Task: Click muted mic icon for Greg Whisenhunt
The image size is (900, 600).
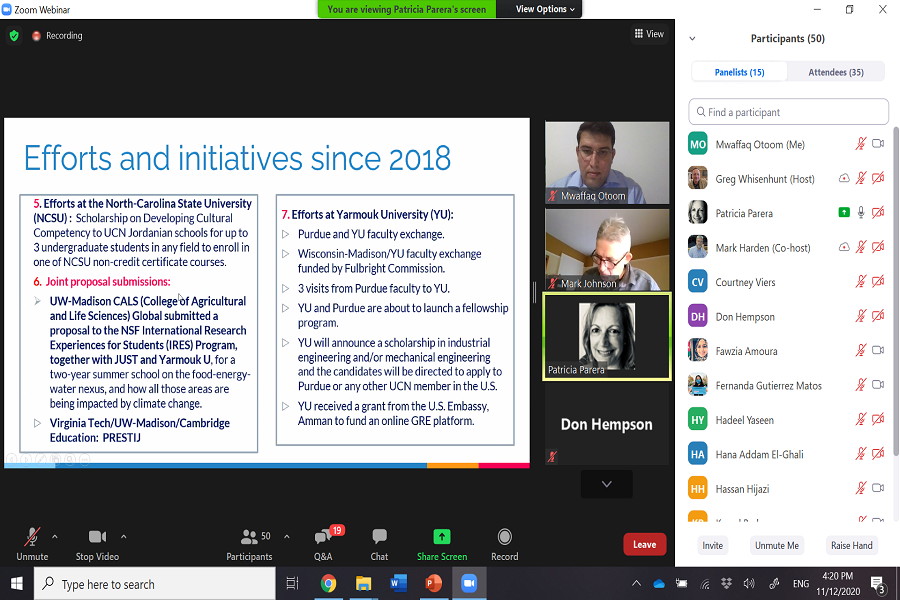Action: (860, 179)
